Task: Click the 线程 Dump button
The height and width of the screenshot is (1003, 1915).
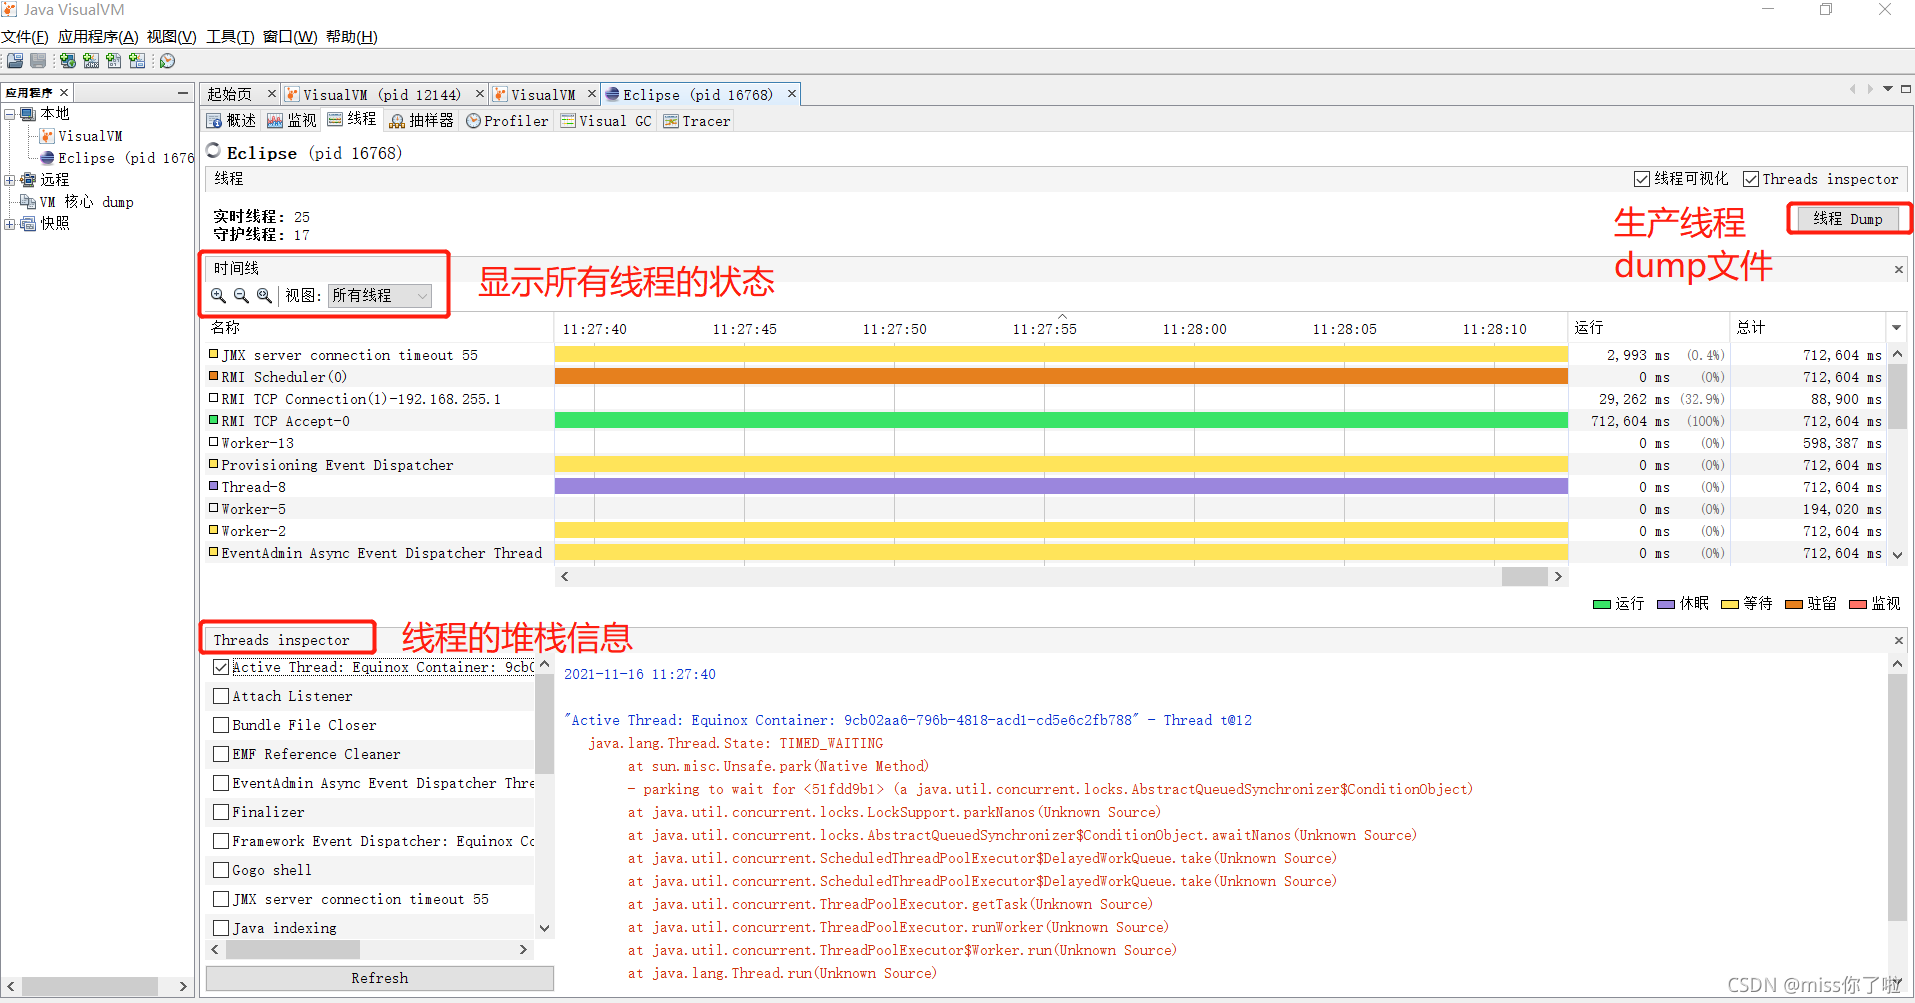Action: [x=1848, y=218]
